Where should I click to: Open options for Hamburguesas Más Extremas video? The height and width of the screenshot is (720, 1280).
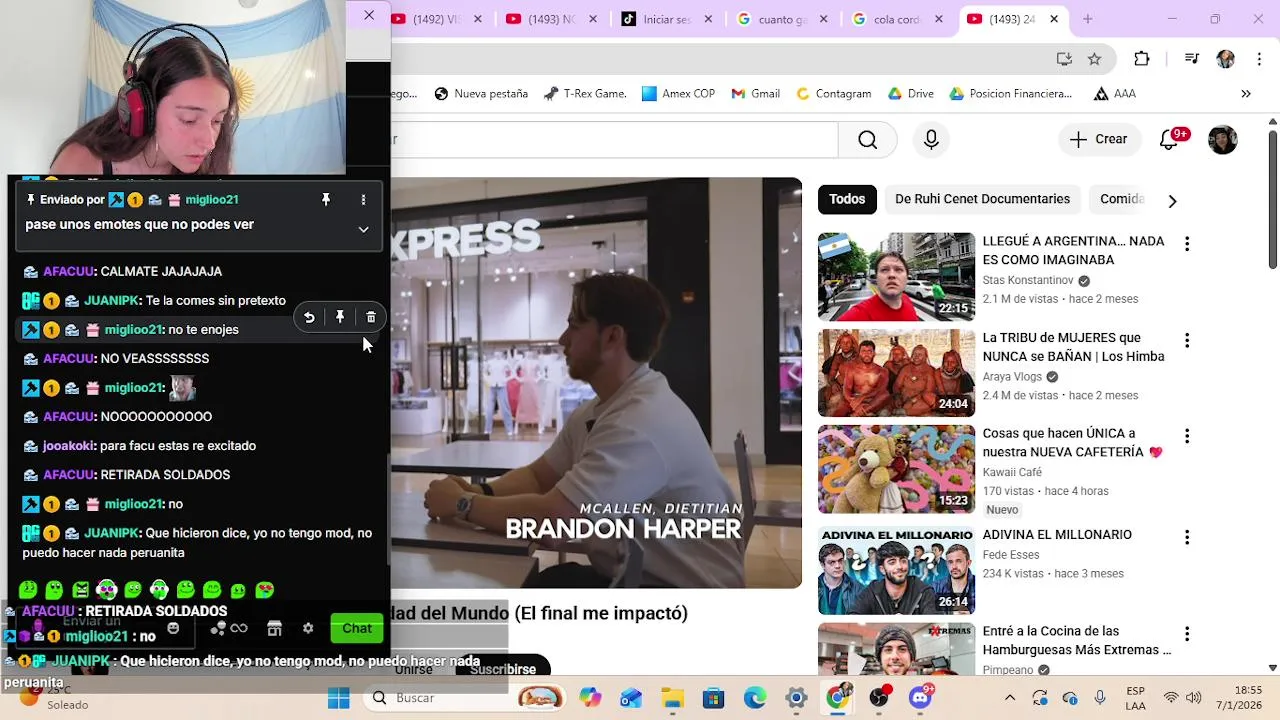(x=1187, y=634)
